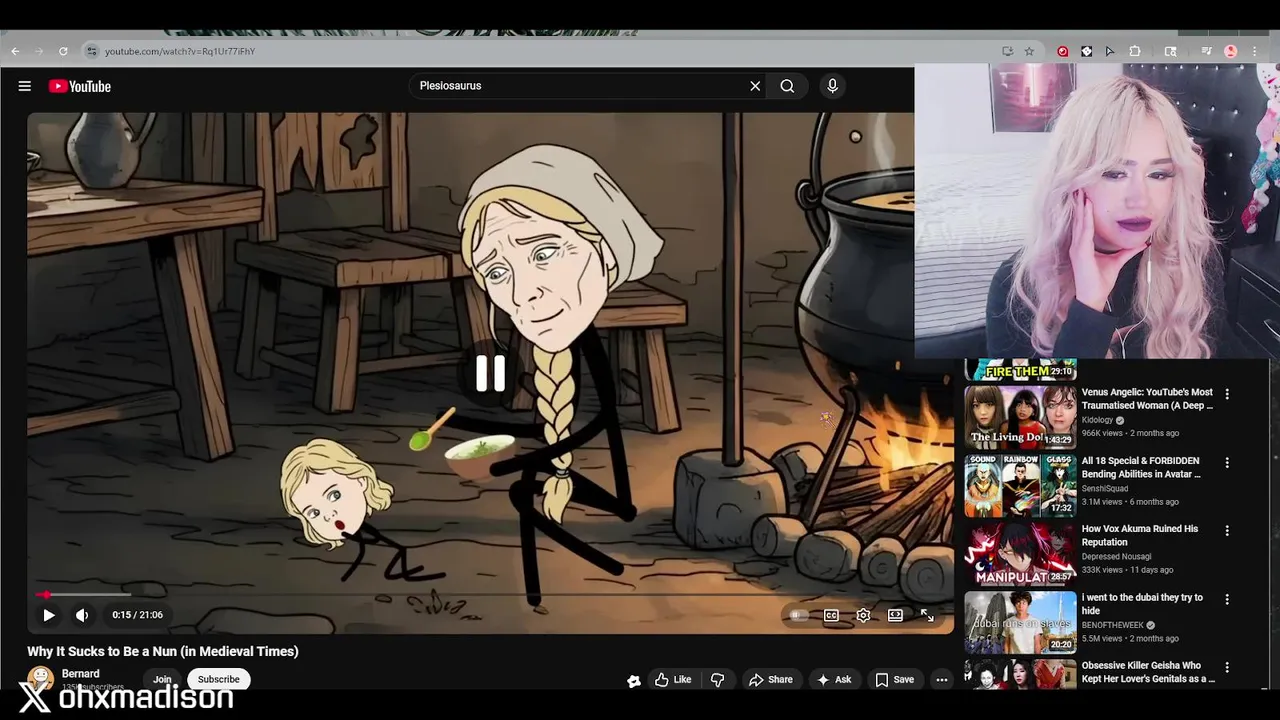
Task: Open Venus Angelic video title link
Action: [x=1147, y=399]
